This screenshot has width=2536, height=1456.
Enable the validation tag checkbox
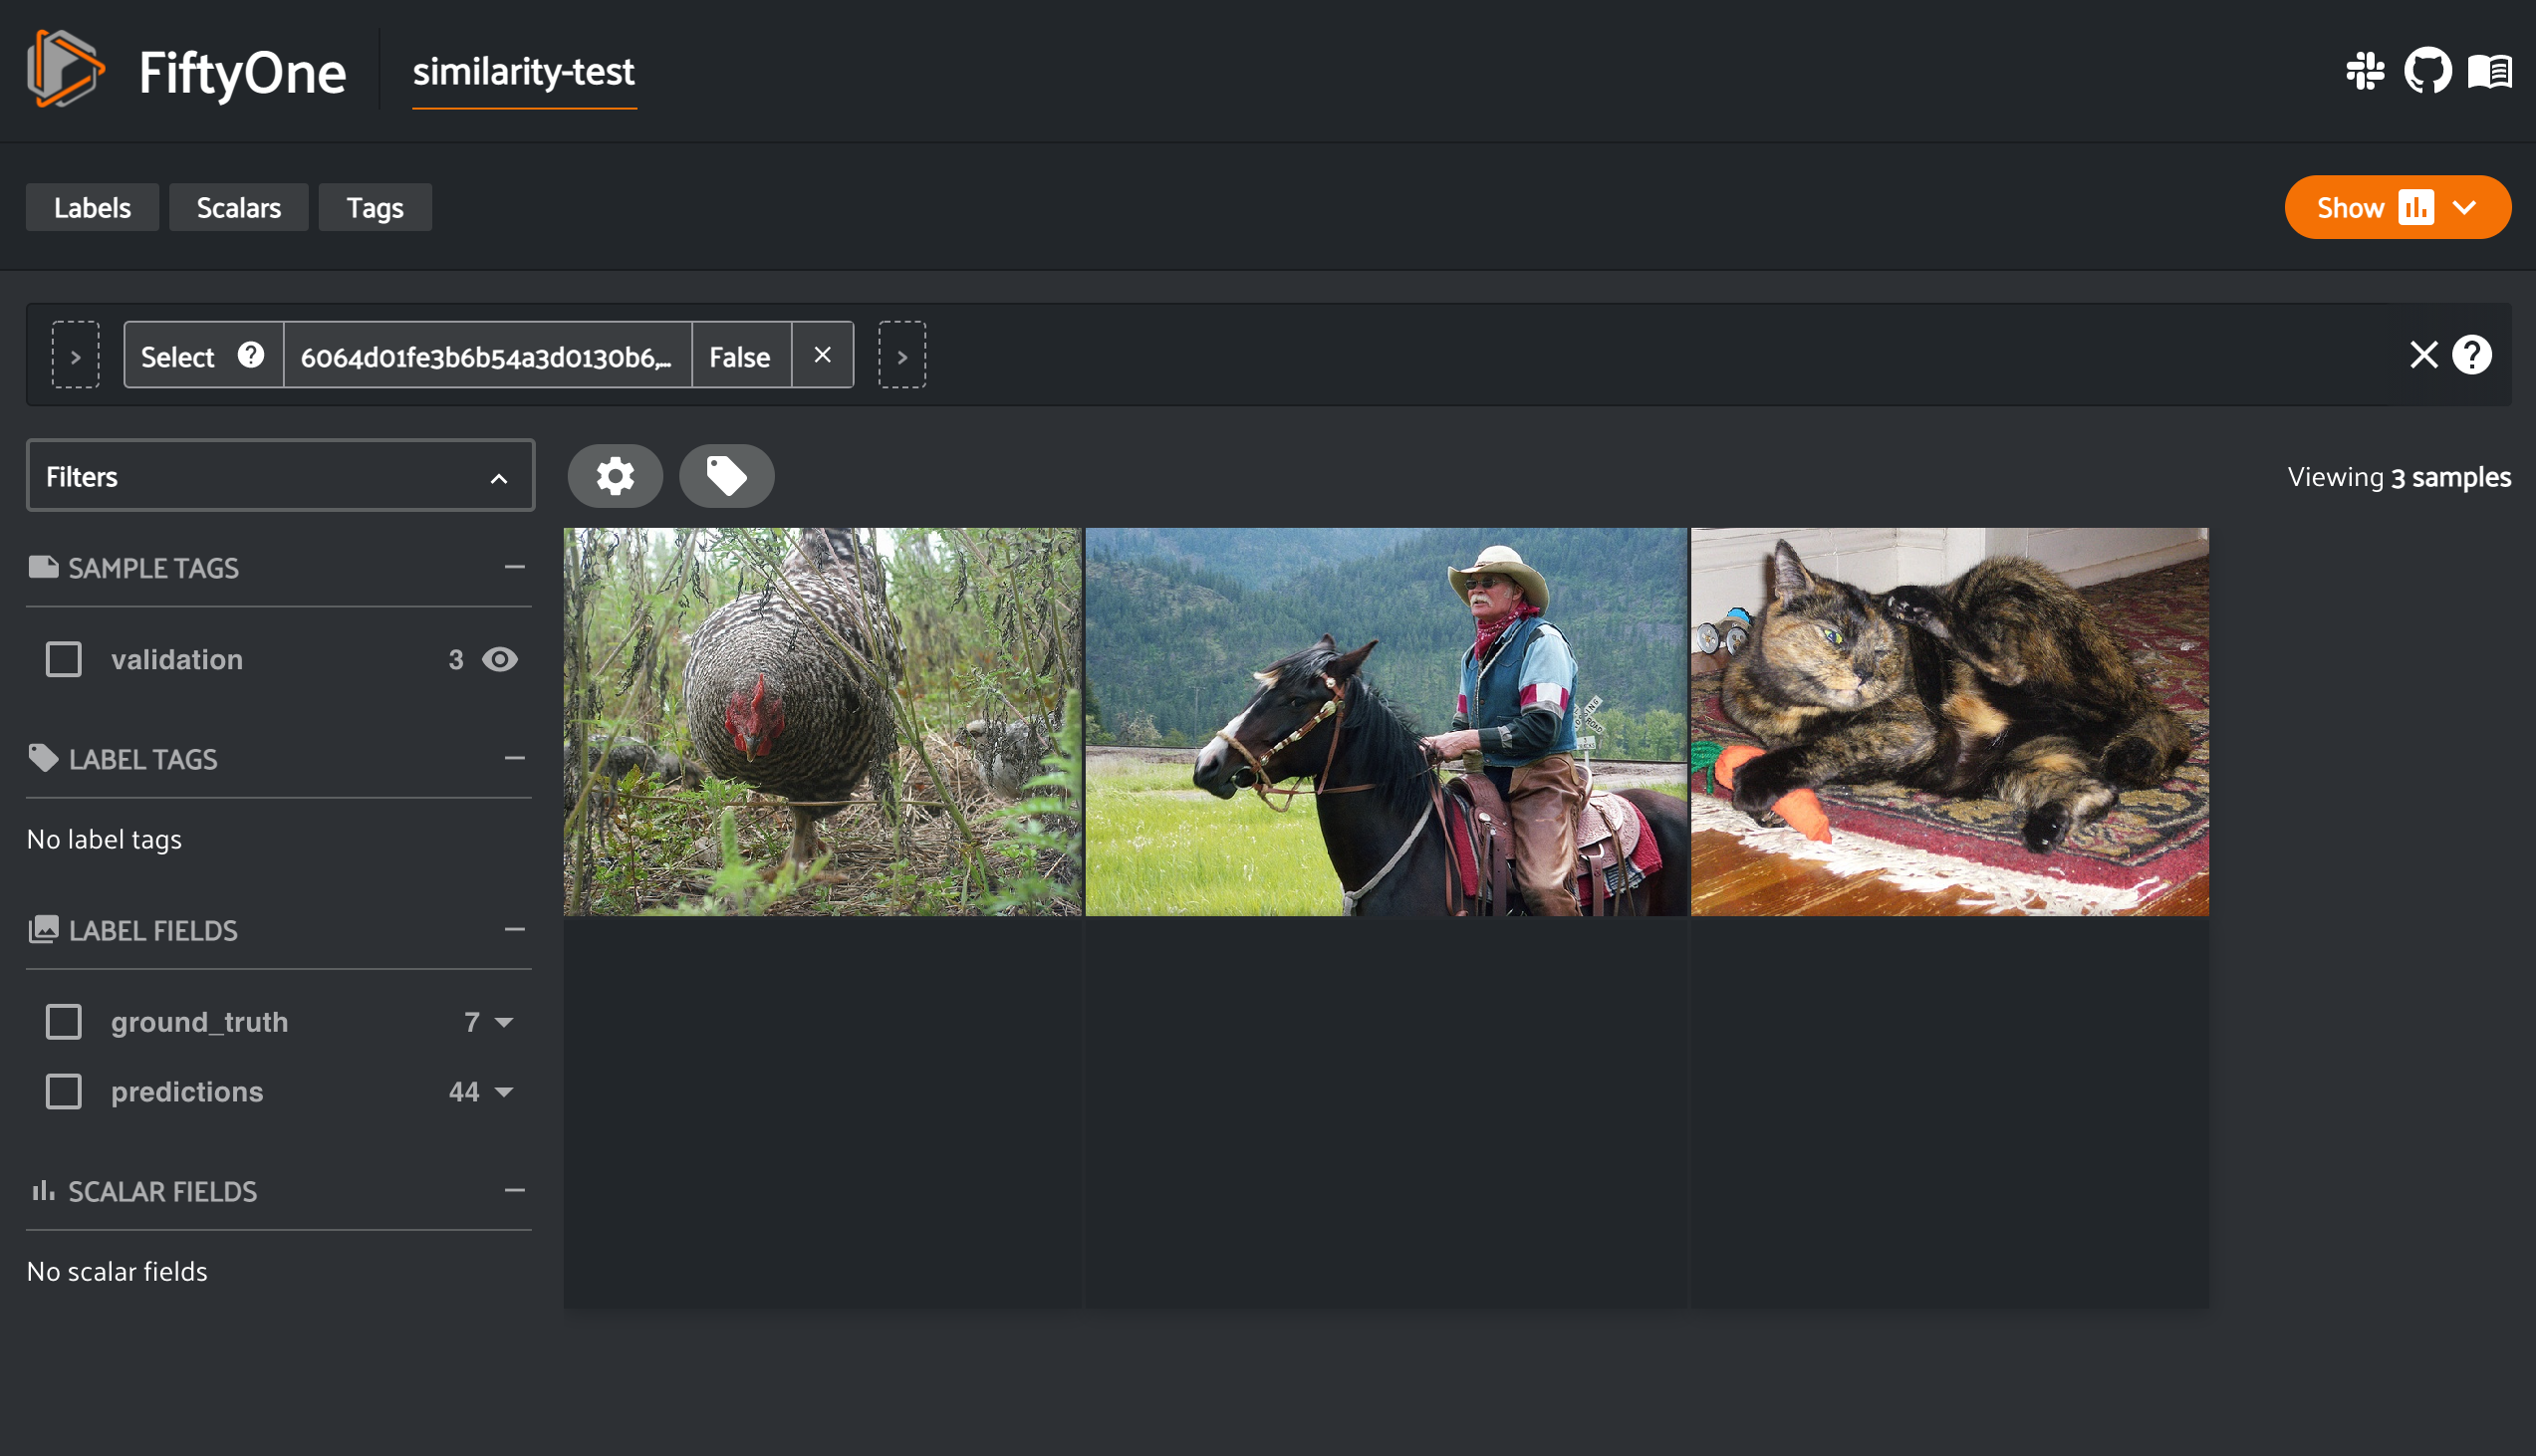pos(64,659)
